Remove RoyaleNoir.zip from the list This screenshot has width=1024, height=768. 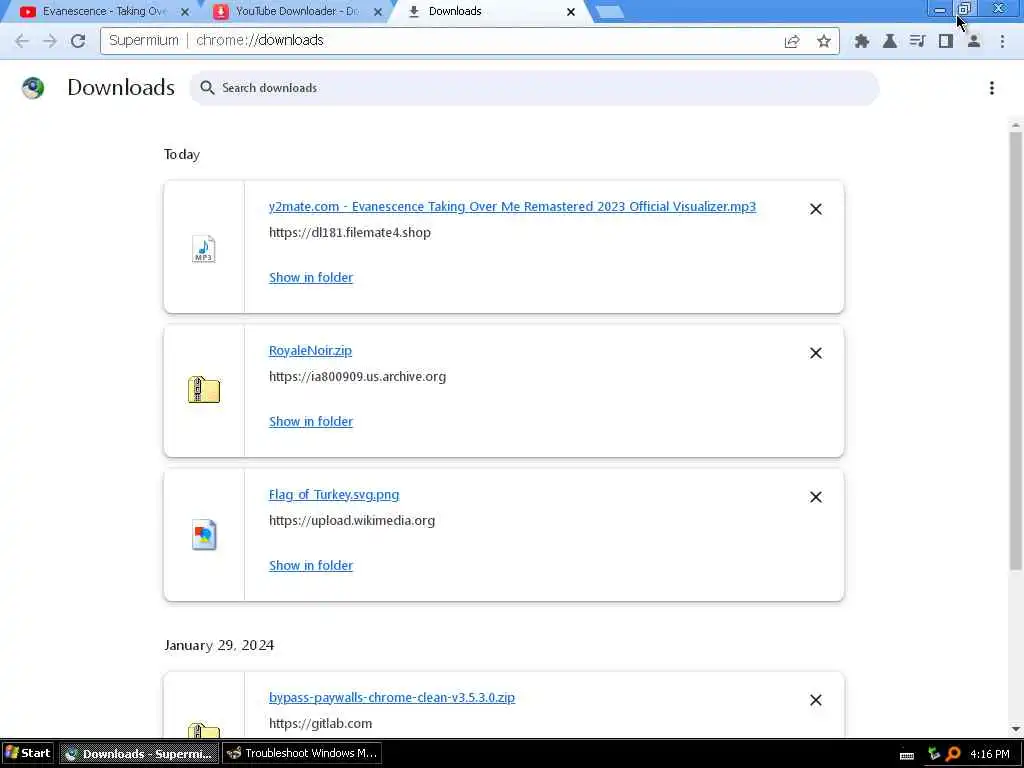pyautogui.click(x=816, y=353)
